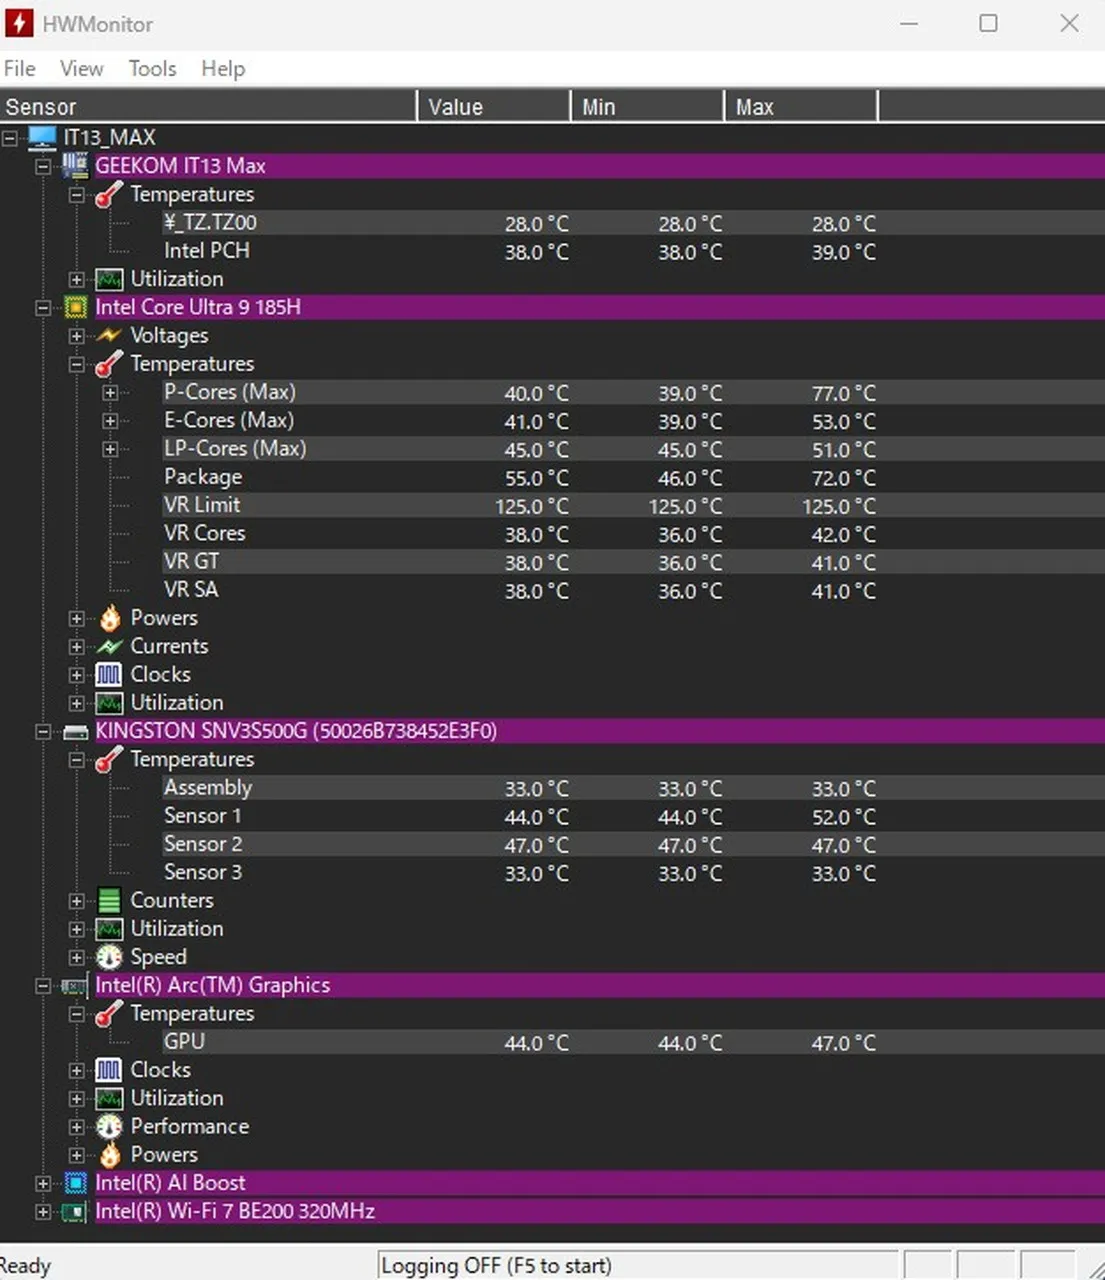
Task: Click the Logging OFF status bar text
Action: 496,1265
